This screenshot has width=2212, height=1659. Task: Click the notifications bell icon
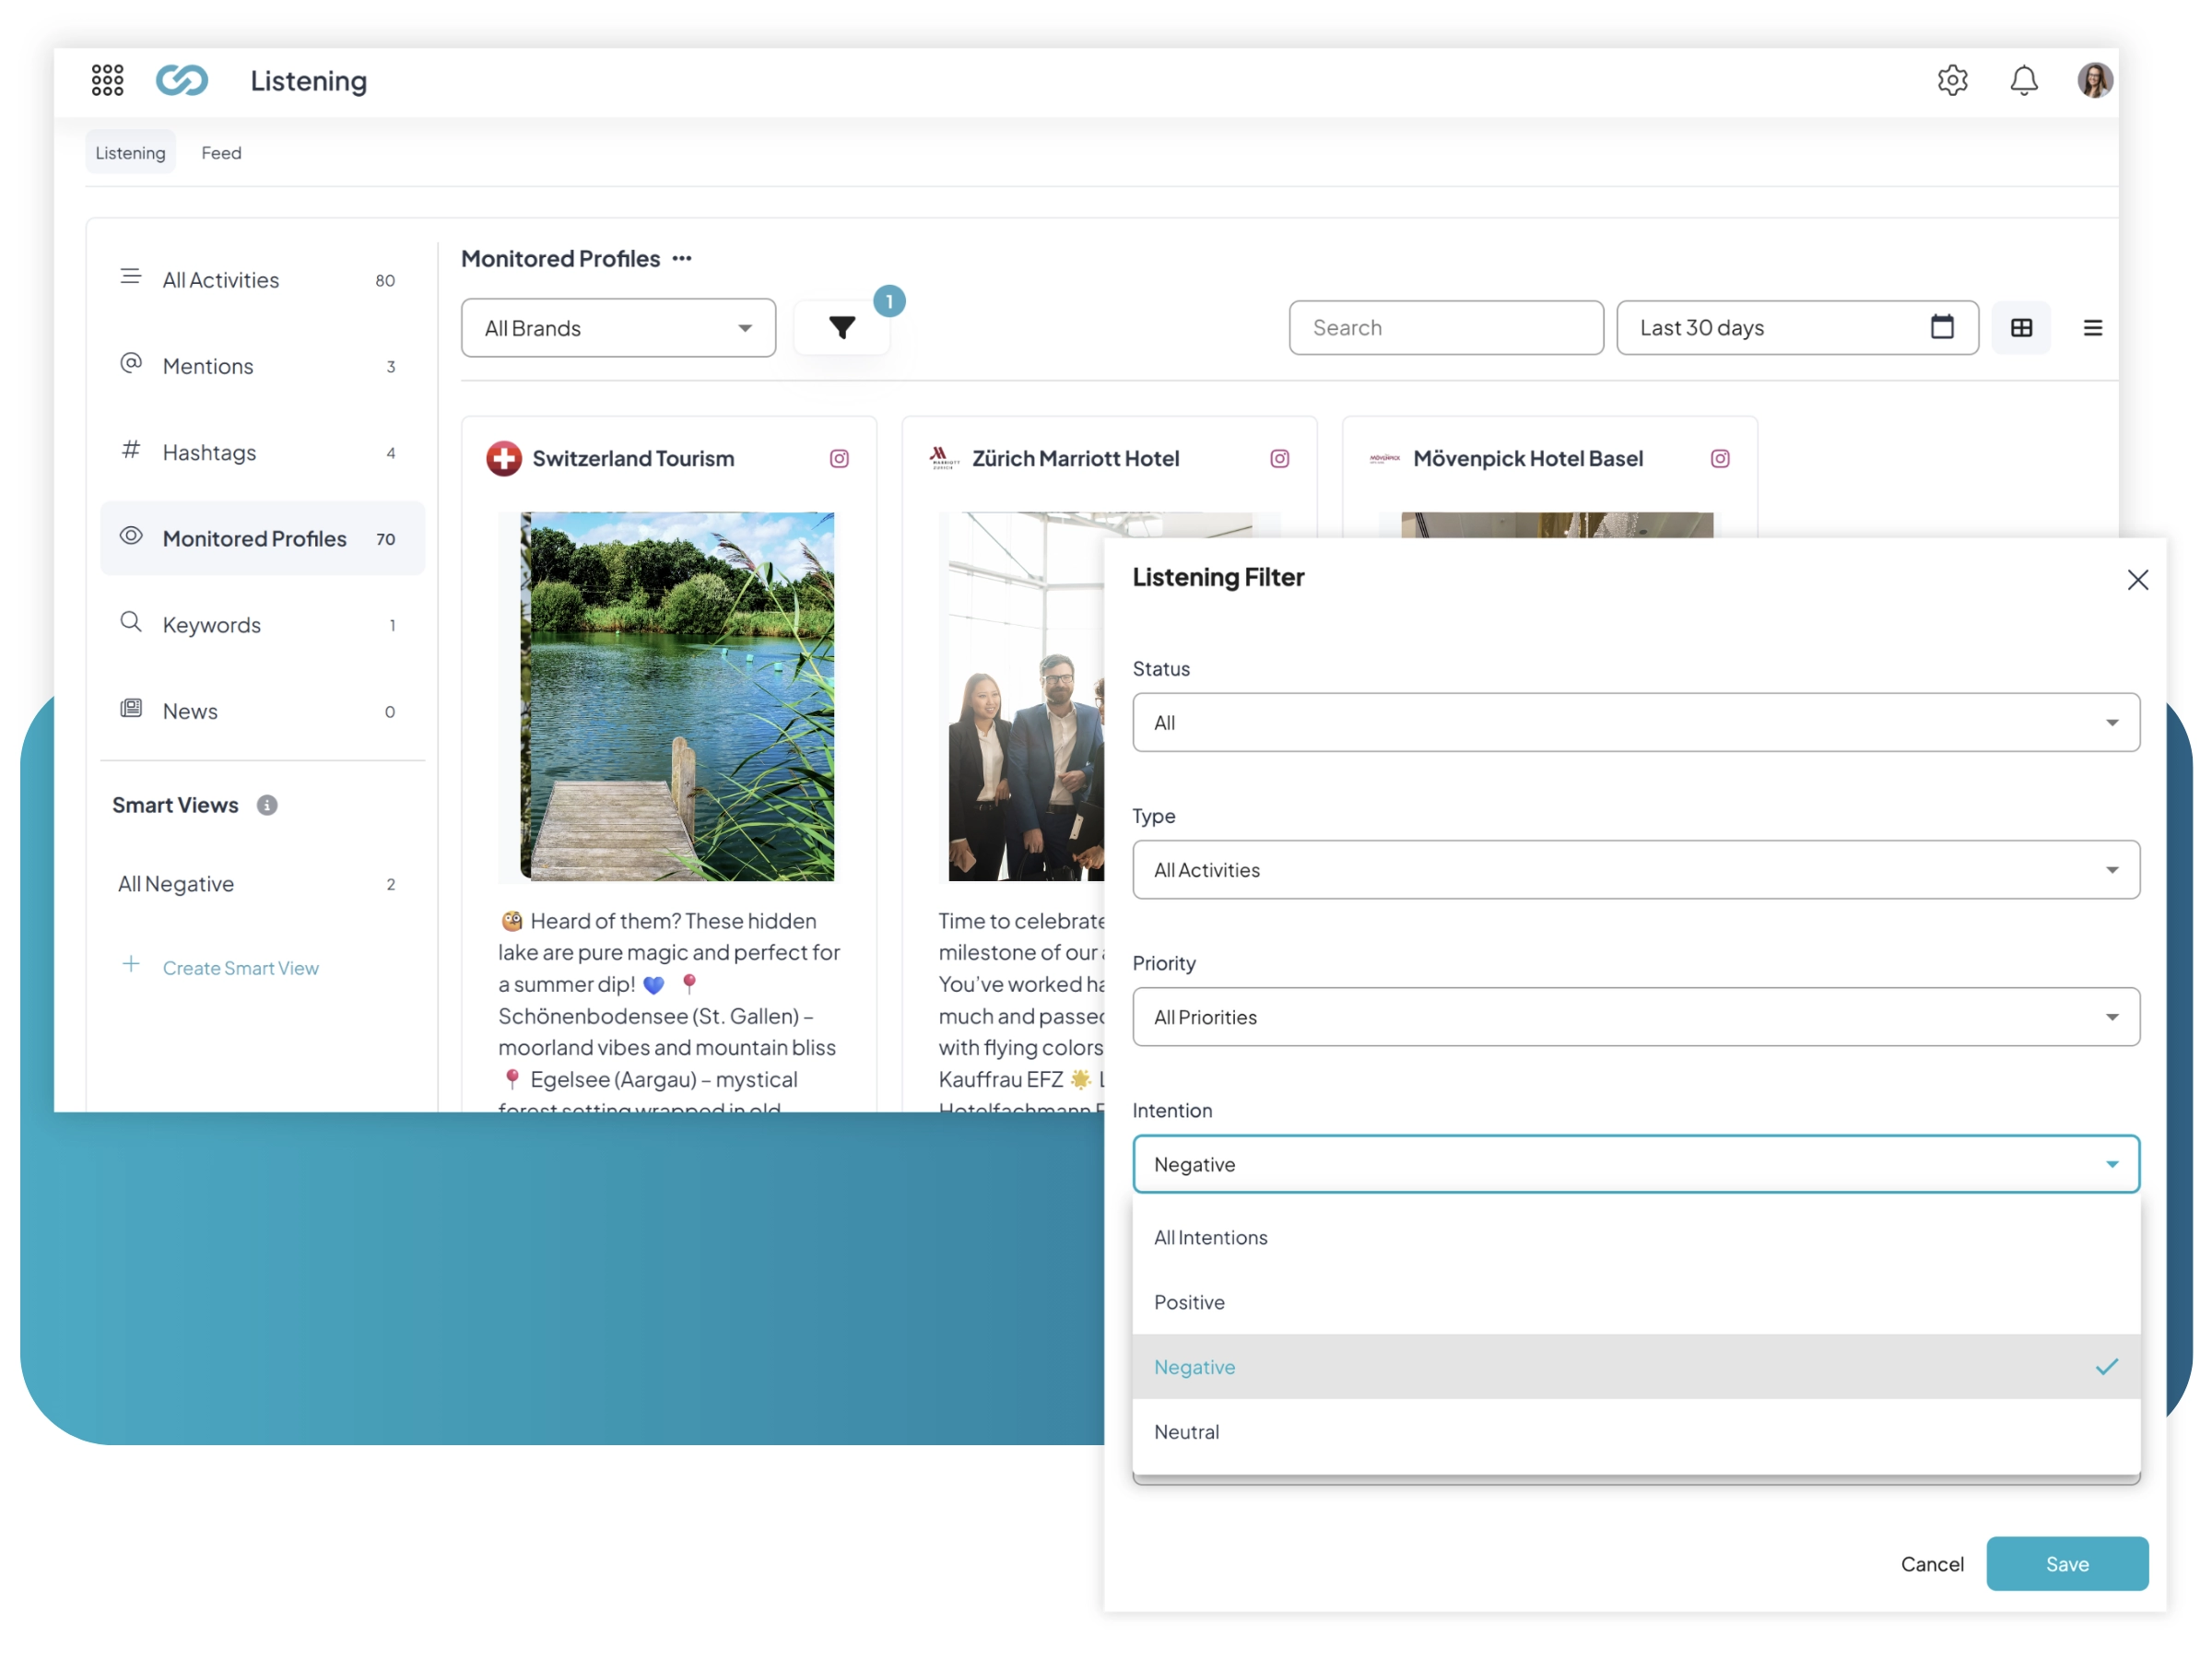pyautogui.click(x=2023, y=80)
